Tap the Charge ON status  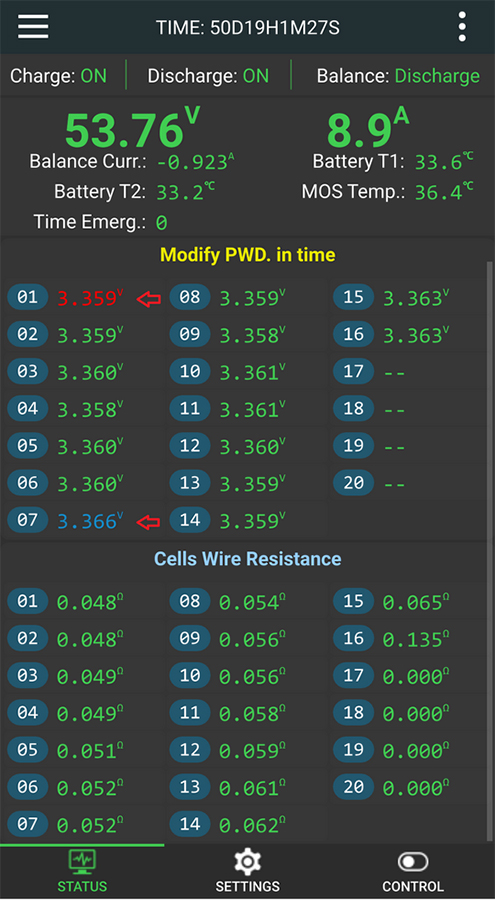pos(59,76)
